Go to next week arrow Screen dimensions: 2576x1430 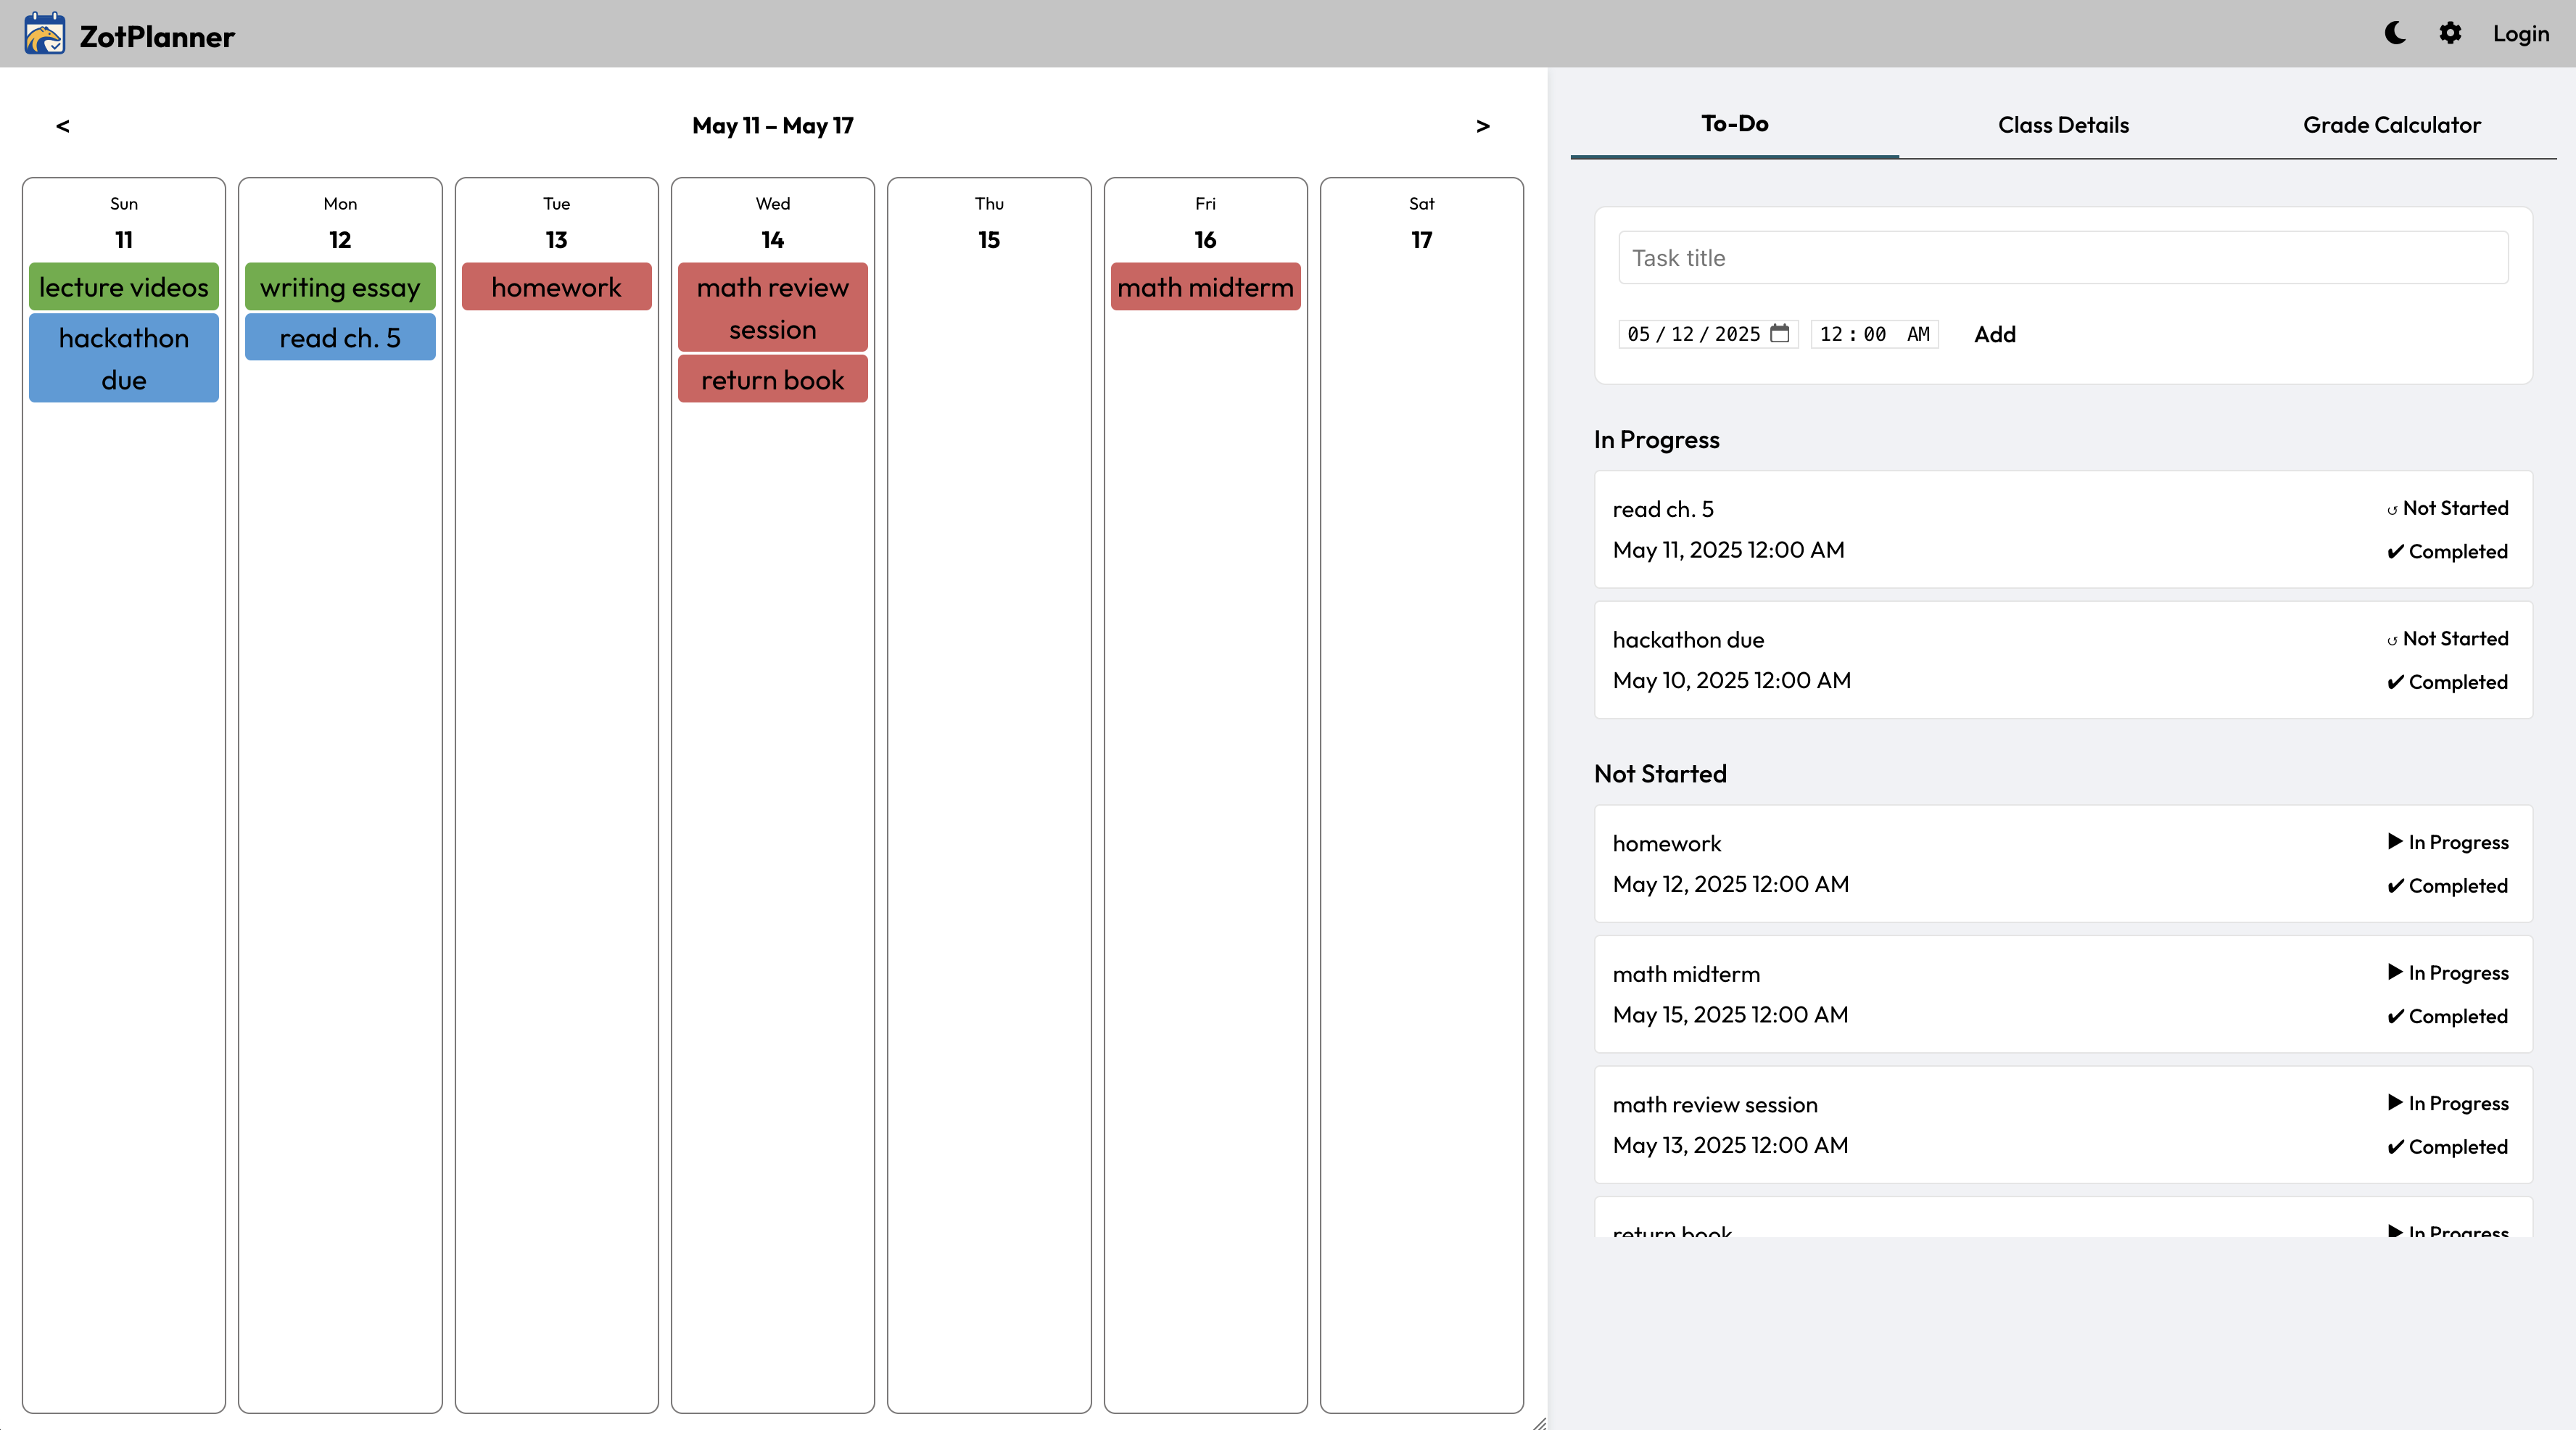(1482, 126)
